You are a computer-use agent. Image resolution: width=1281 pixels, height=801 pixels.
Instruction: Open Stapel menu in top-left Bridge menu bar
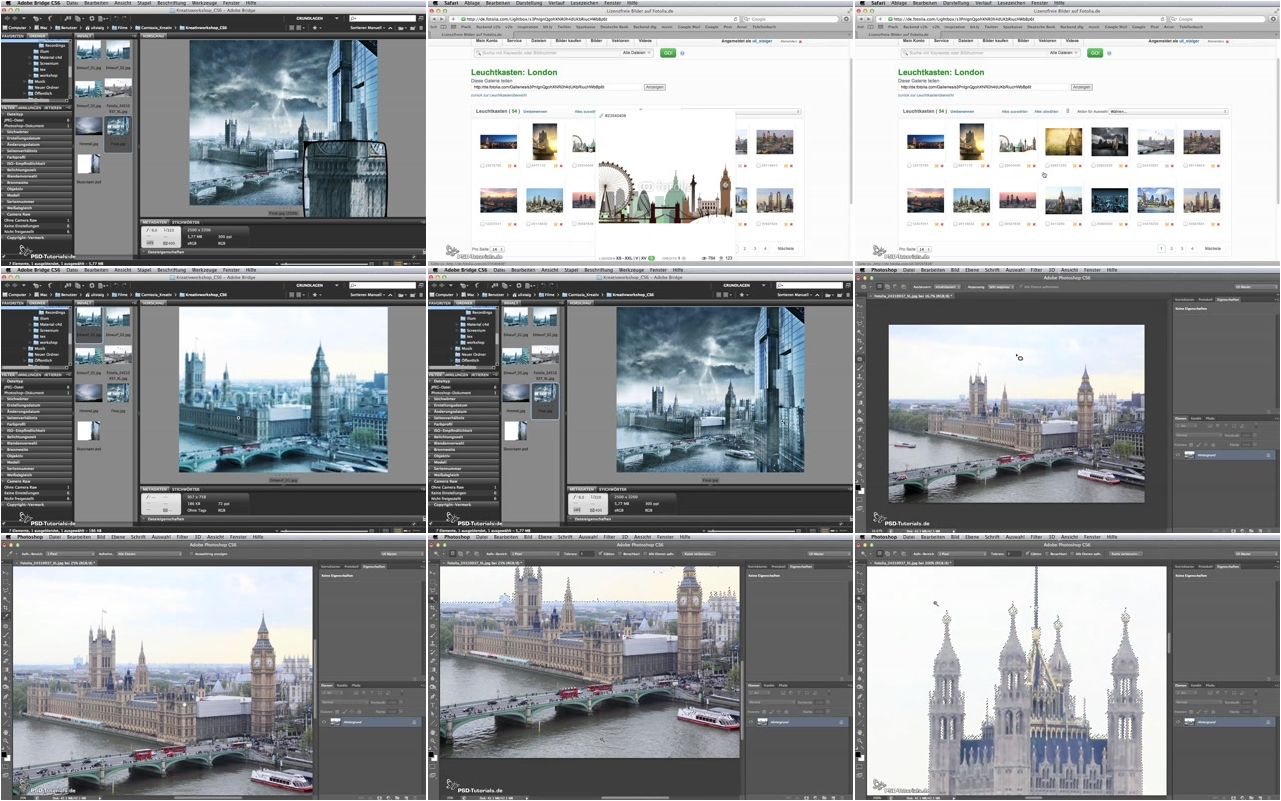pos(144,3)
